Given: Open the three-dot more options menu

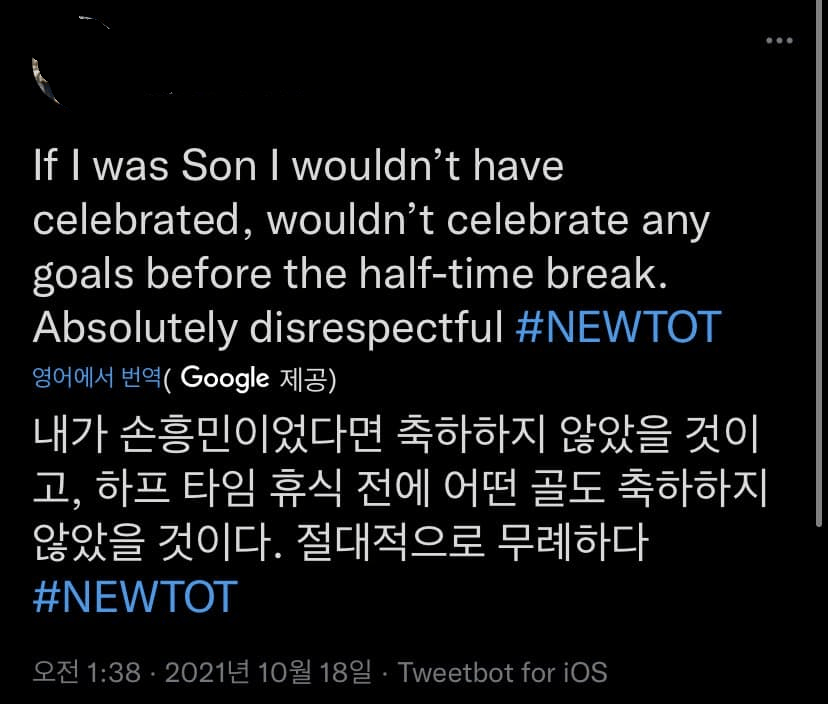Looking at the screenshot, I should 779,41.
